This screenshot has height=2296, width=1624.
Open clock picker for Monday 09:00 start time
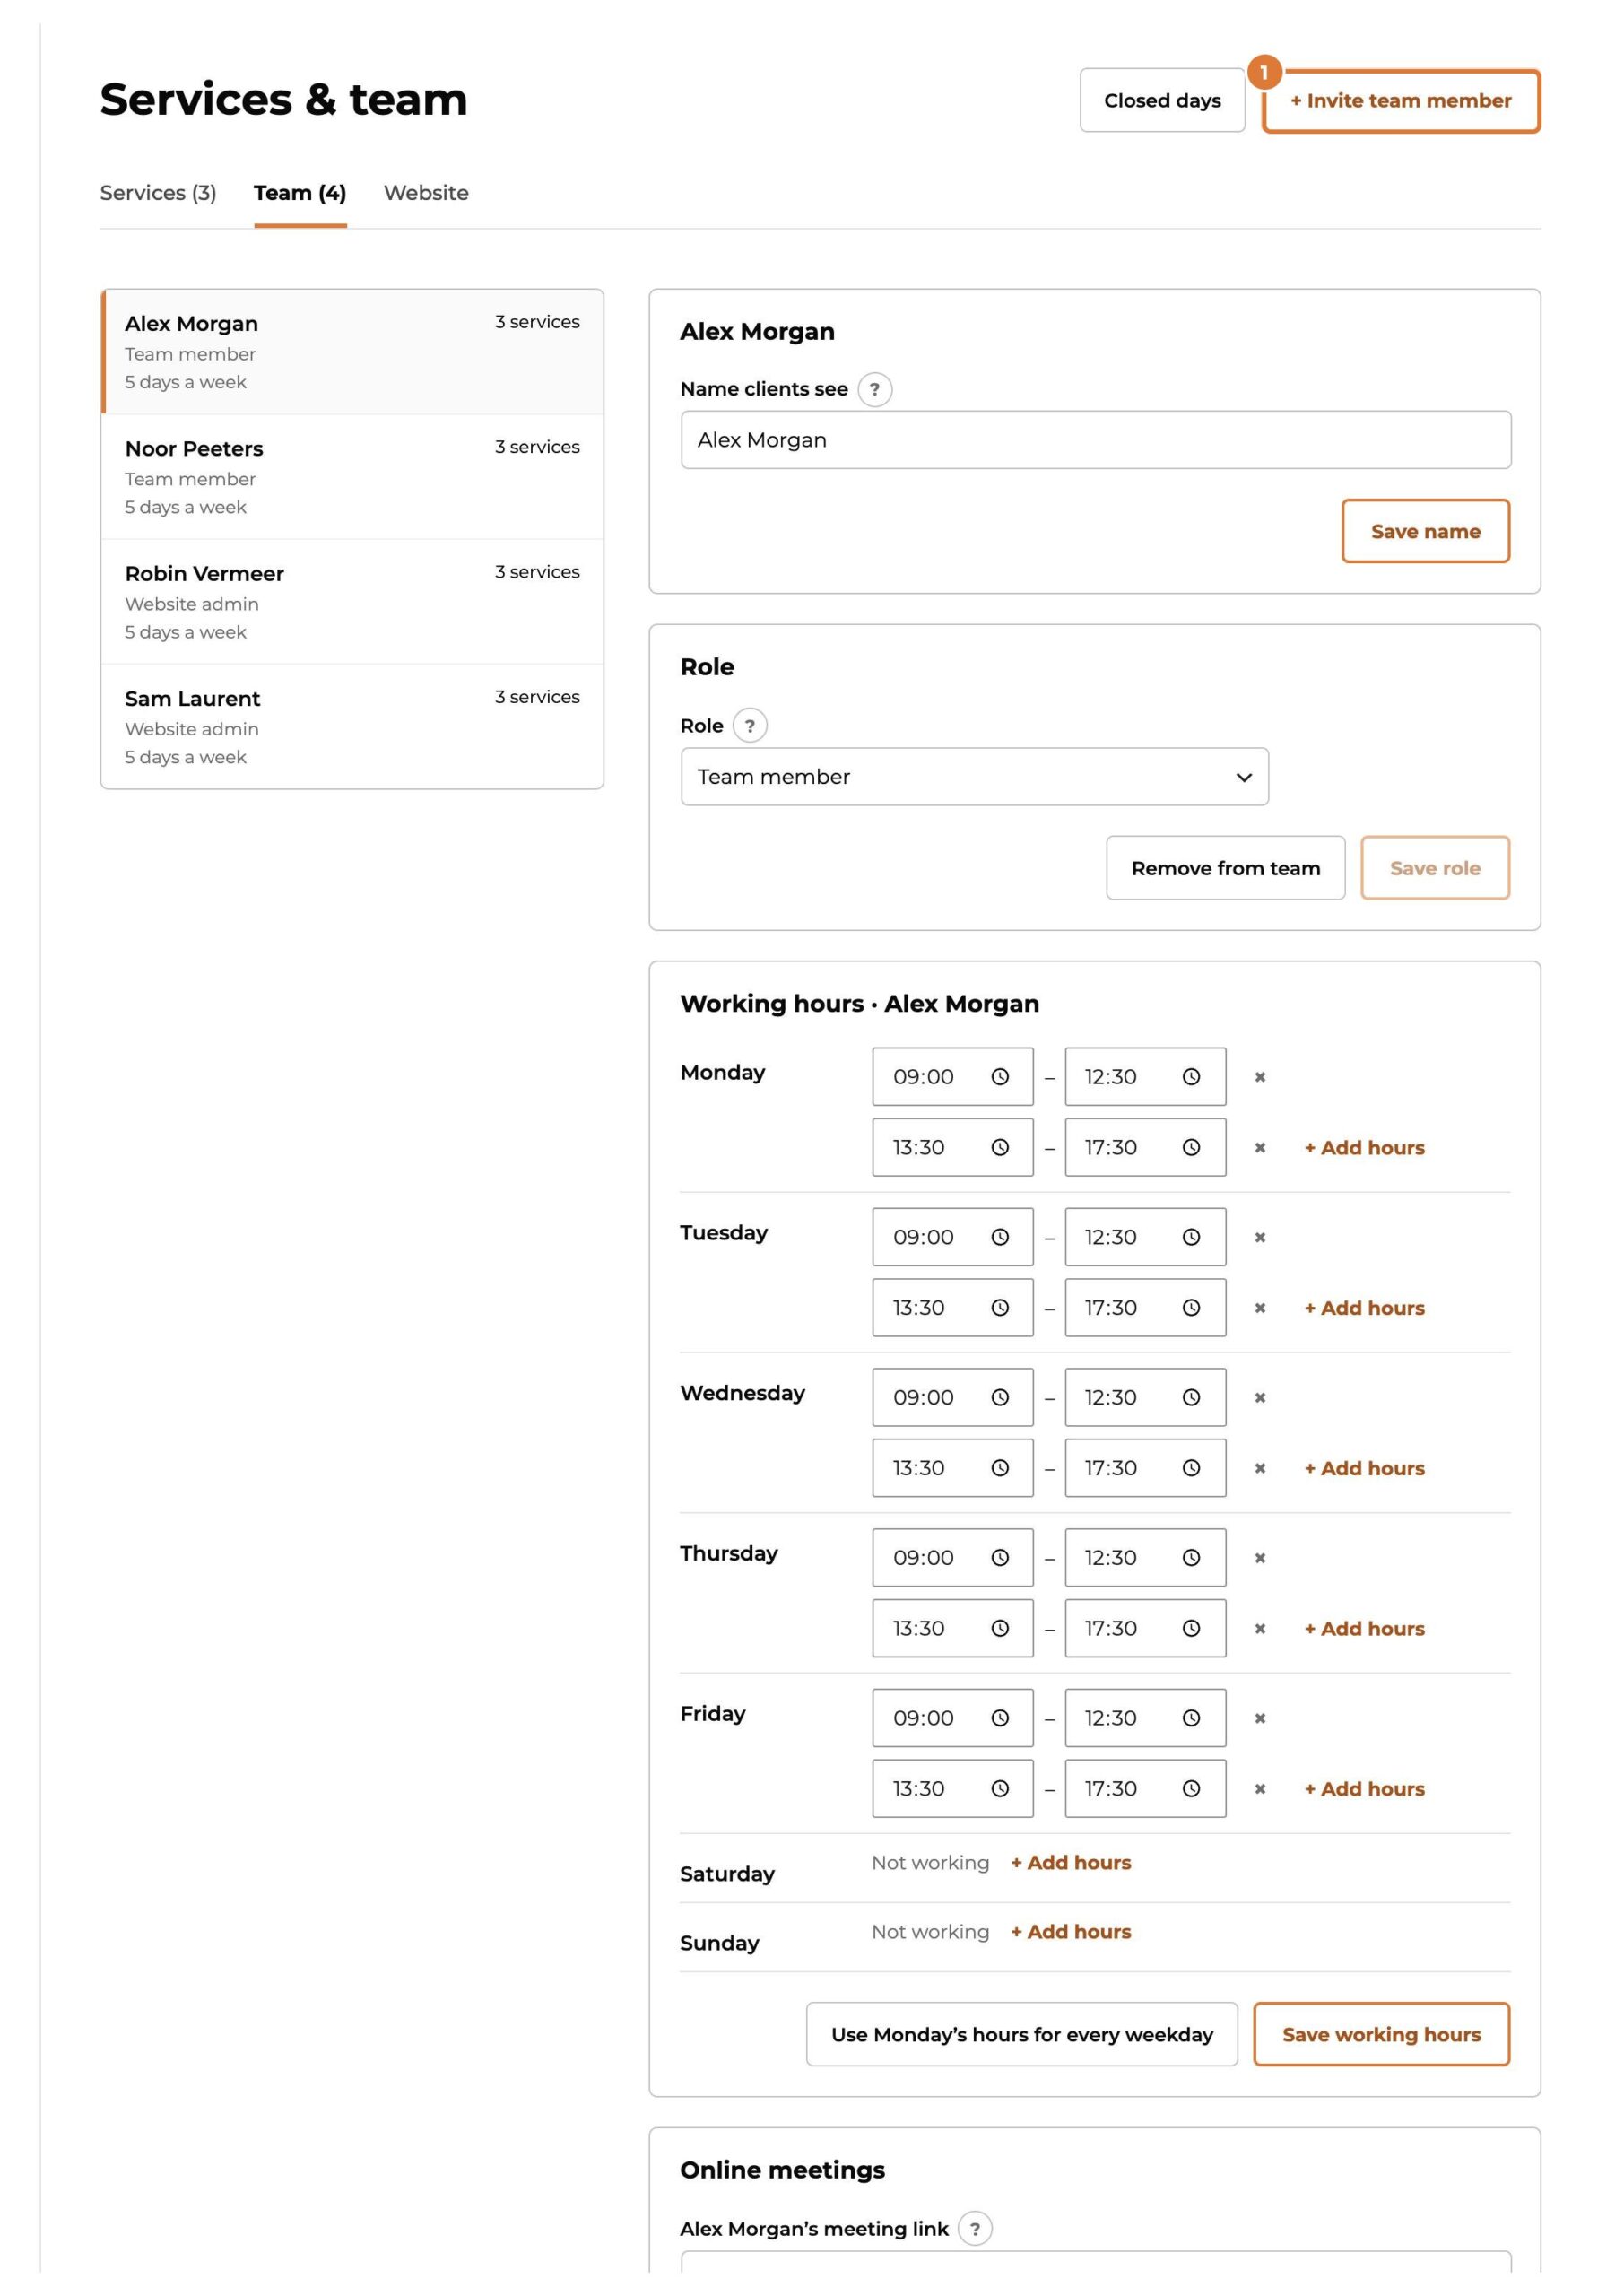(x=1000, y=1077)
